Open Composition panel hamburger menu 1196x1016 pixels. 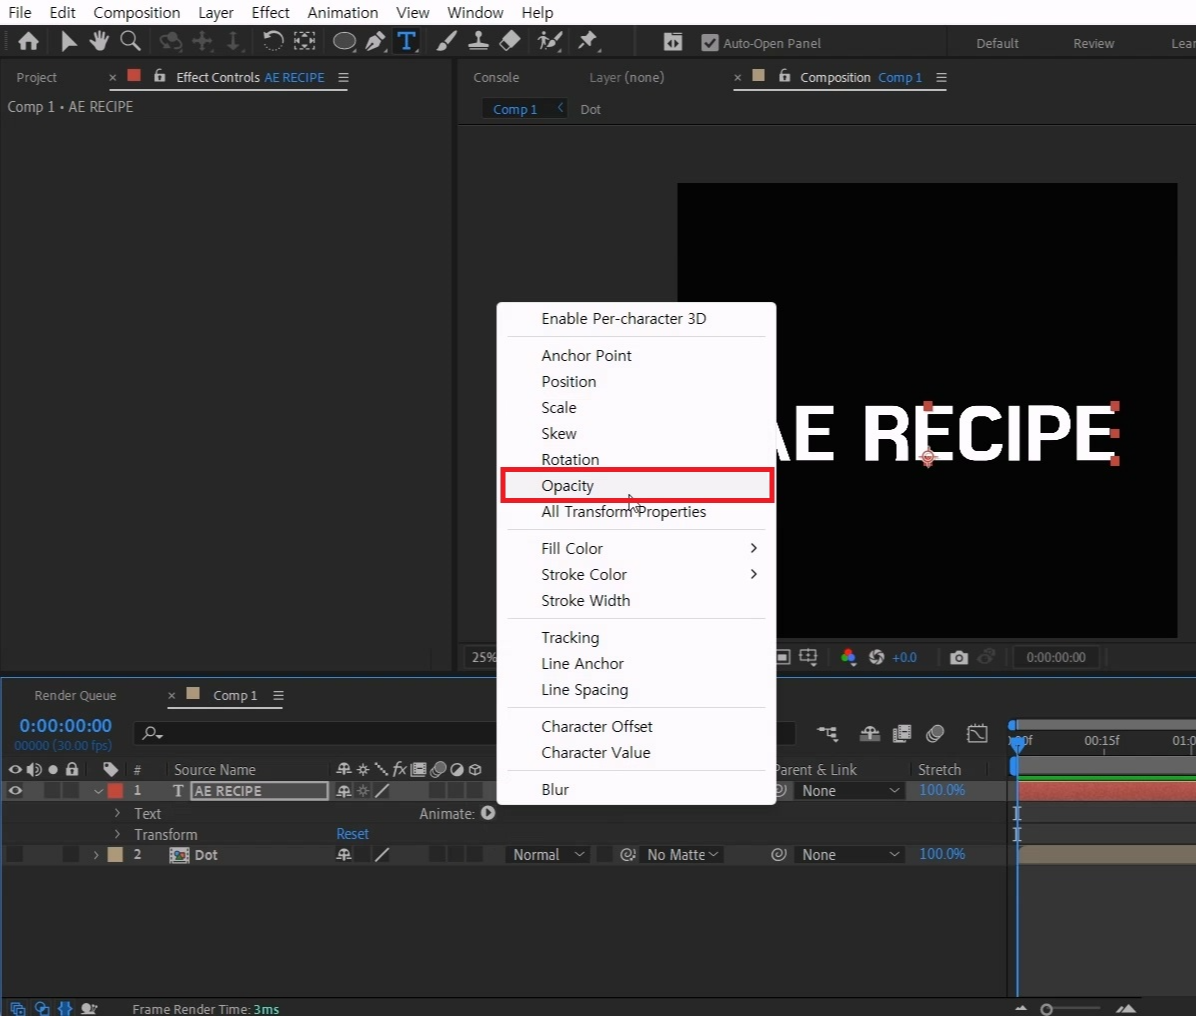click(x=941, y=78)
